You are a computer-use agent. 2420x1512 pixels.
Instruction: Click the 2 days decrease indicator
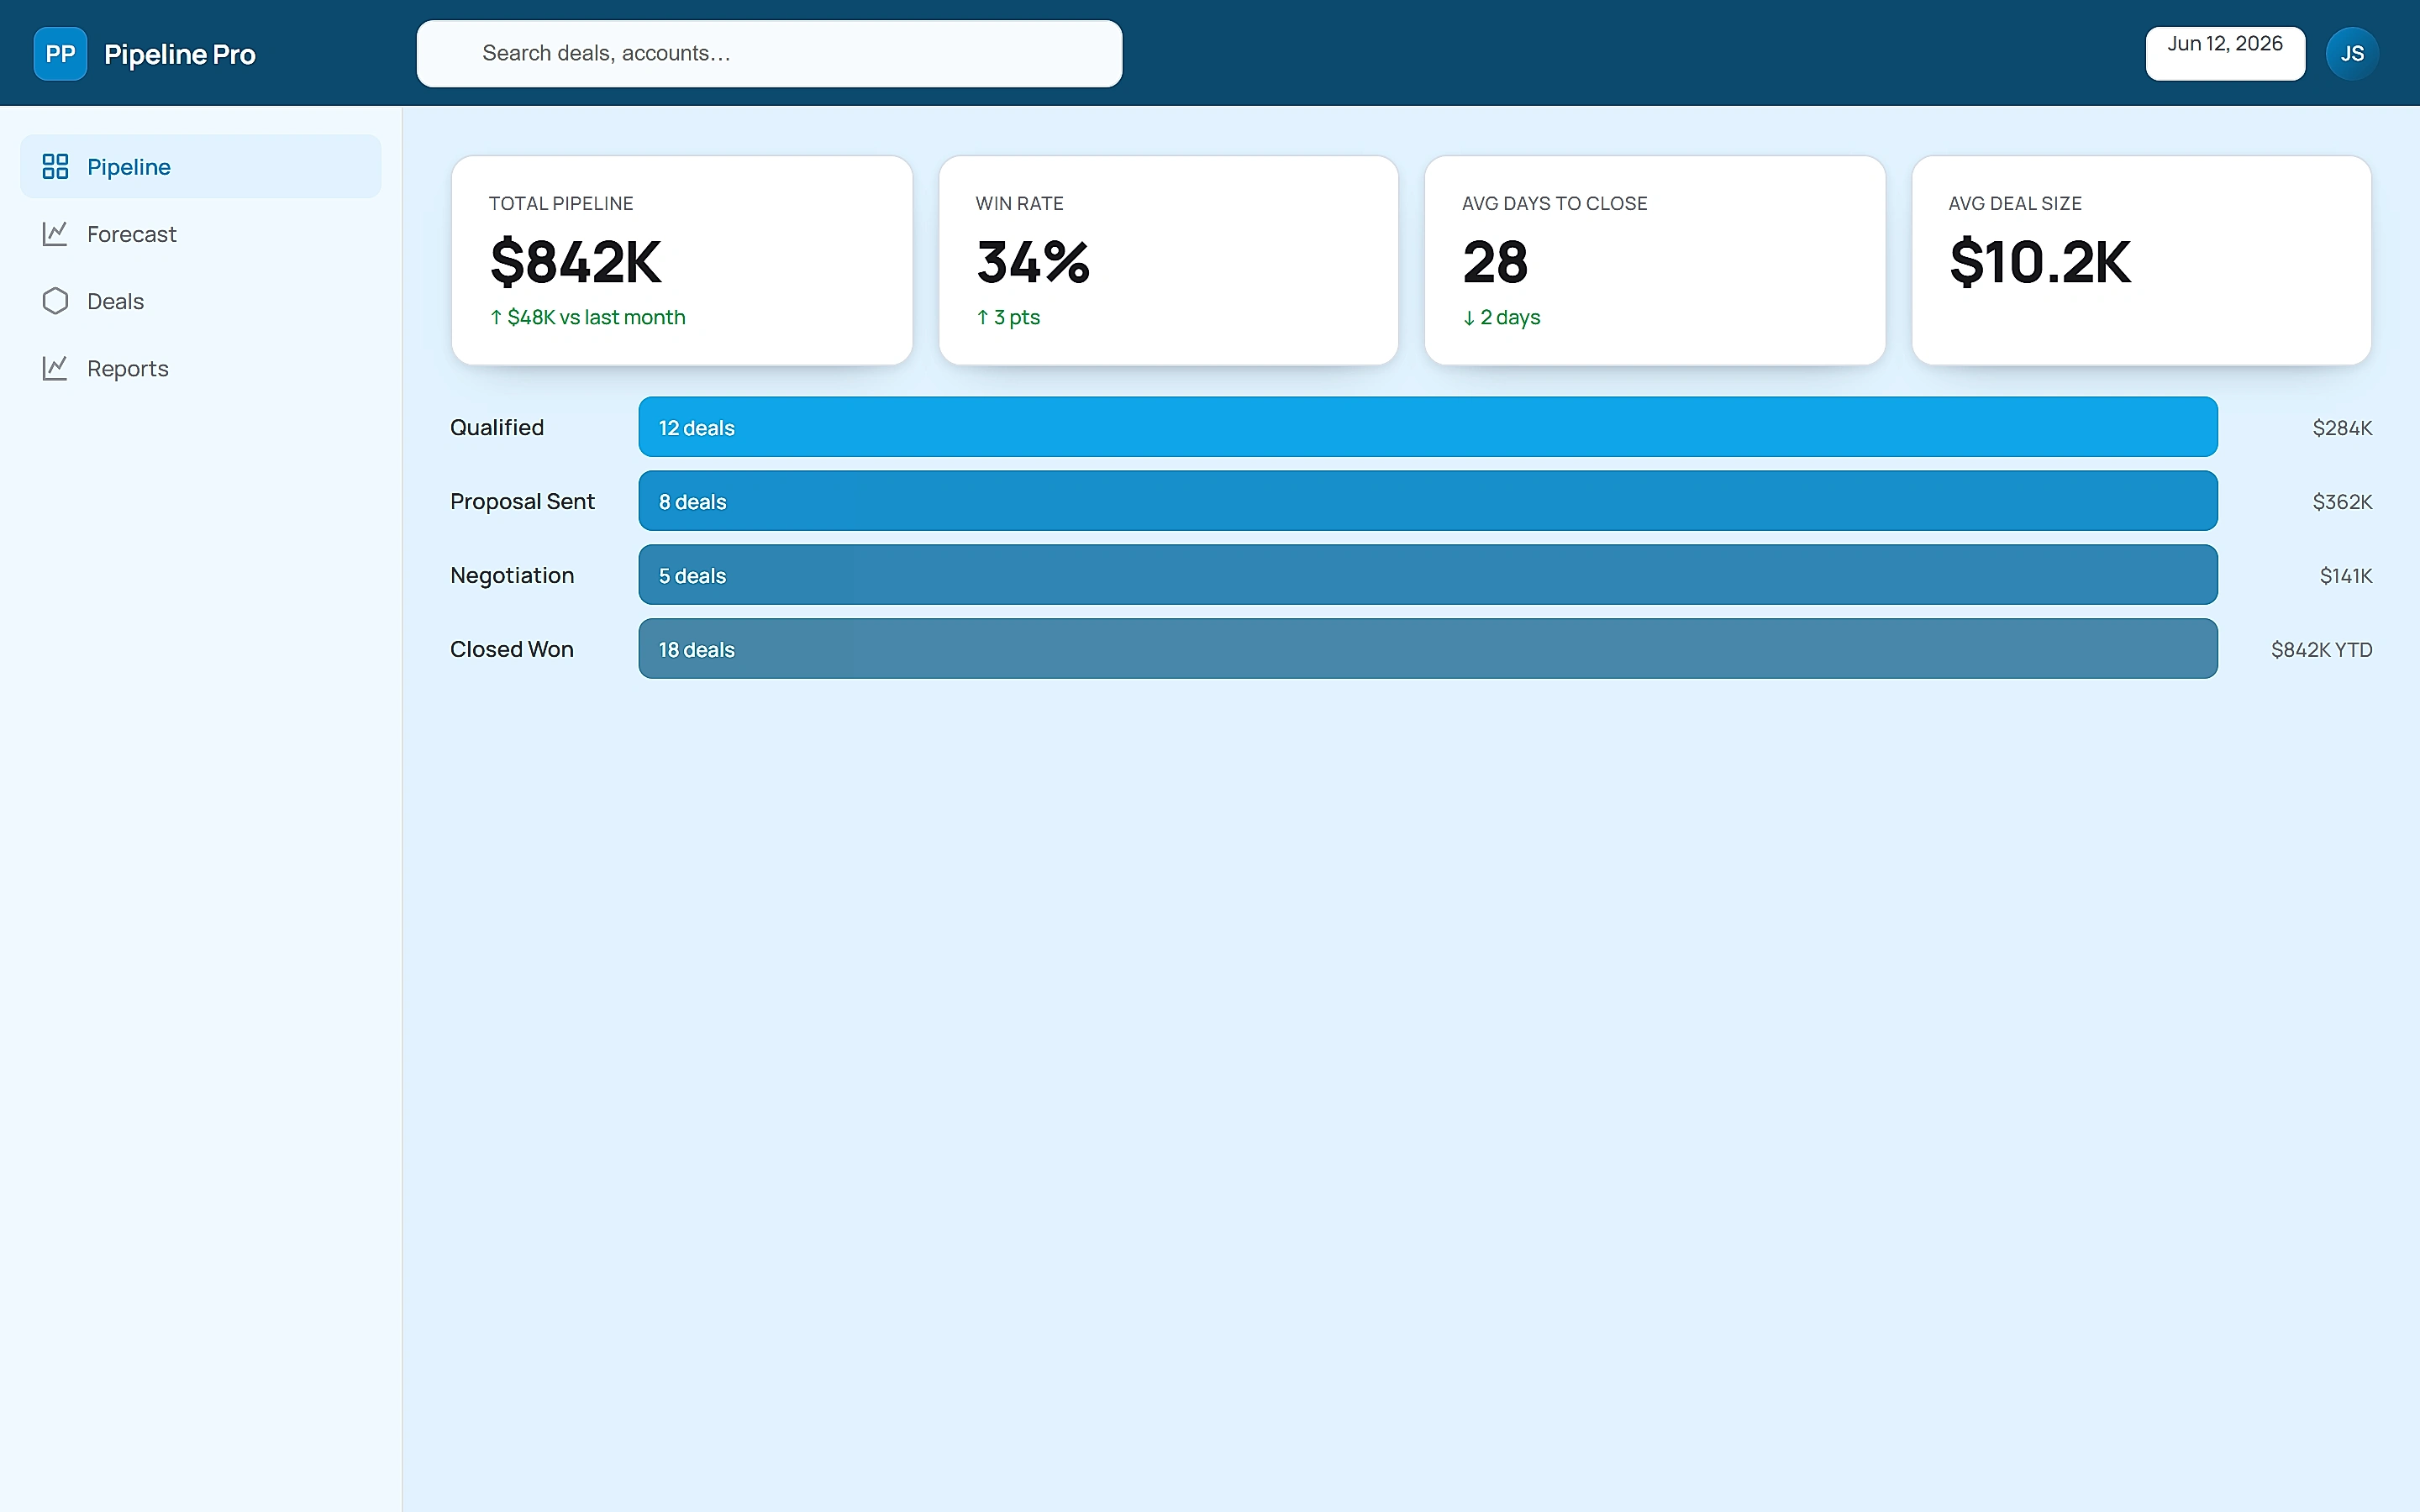tap(1501, 317)
